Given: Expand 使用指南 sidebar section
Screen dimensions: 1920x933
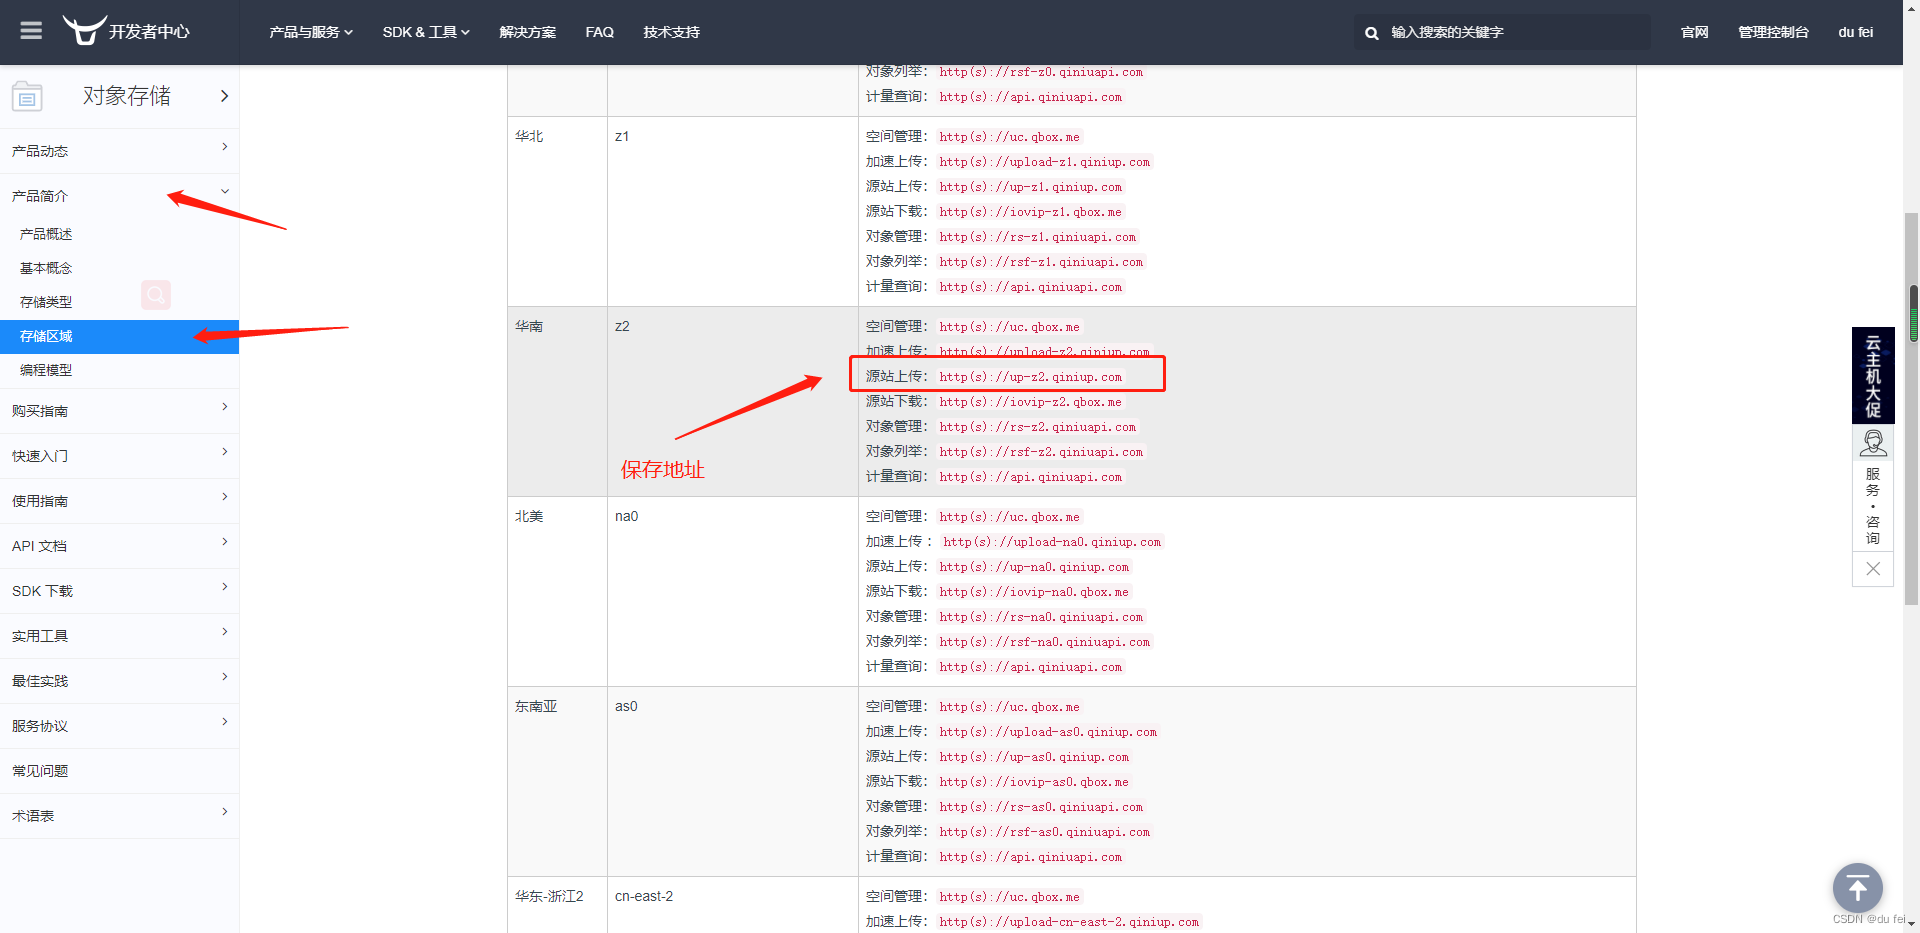Looking at the screenshot, I should pyautogui.click(x=120, y=501).
